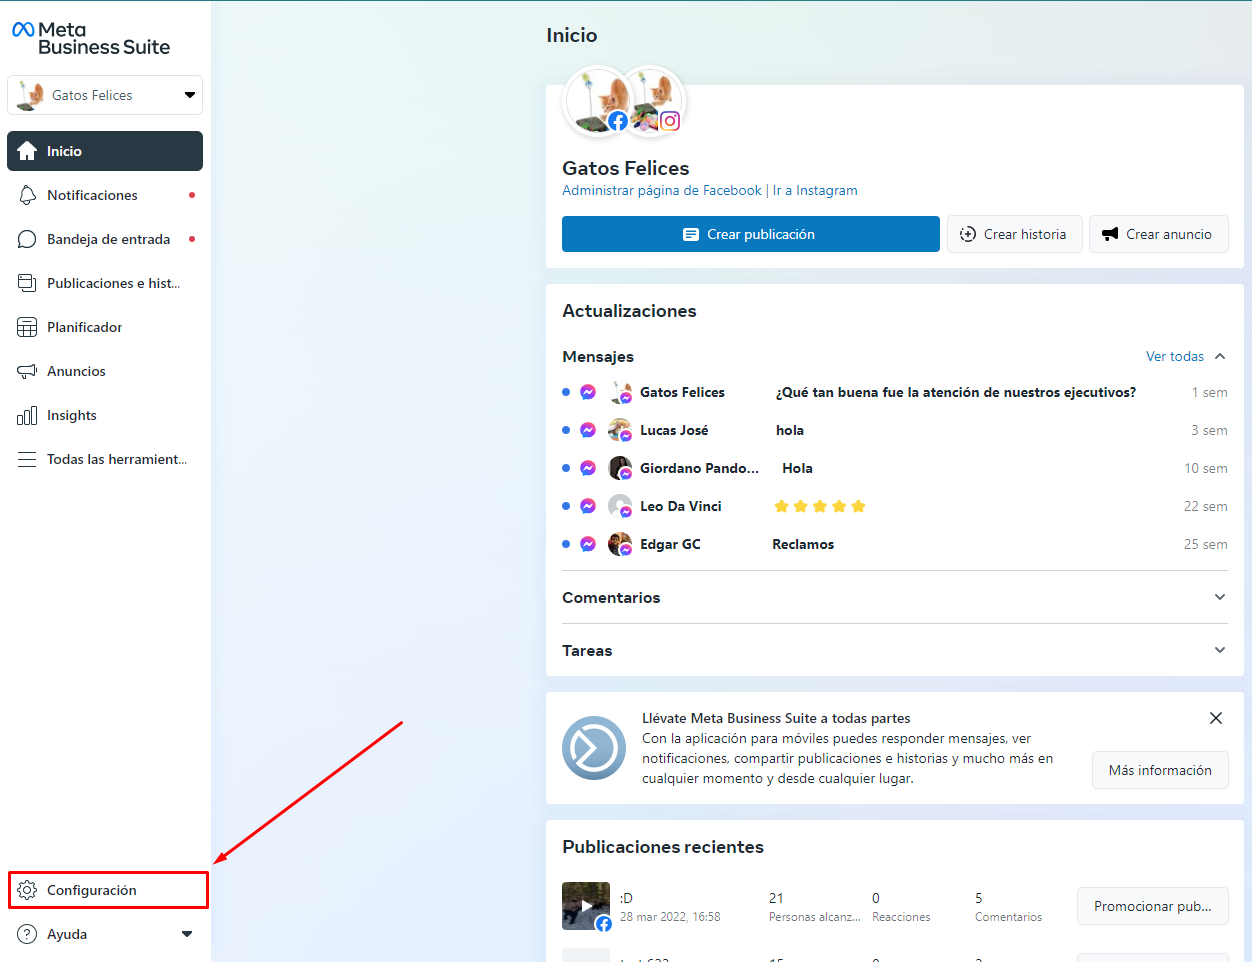Click the megaphone icon in Crear anuncio
This screenshot has width=1252, height=962.
pyautogui.click(x=1109, y=234)
